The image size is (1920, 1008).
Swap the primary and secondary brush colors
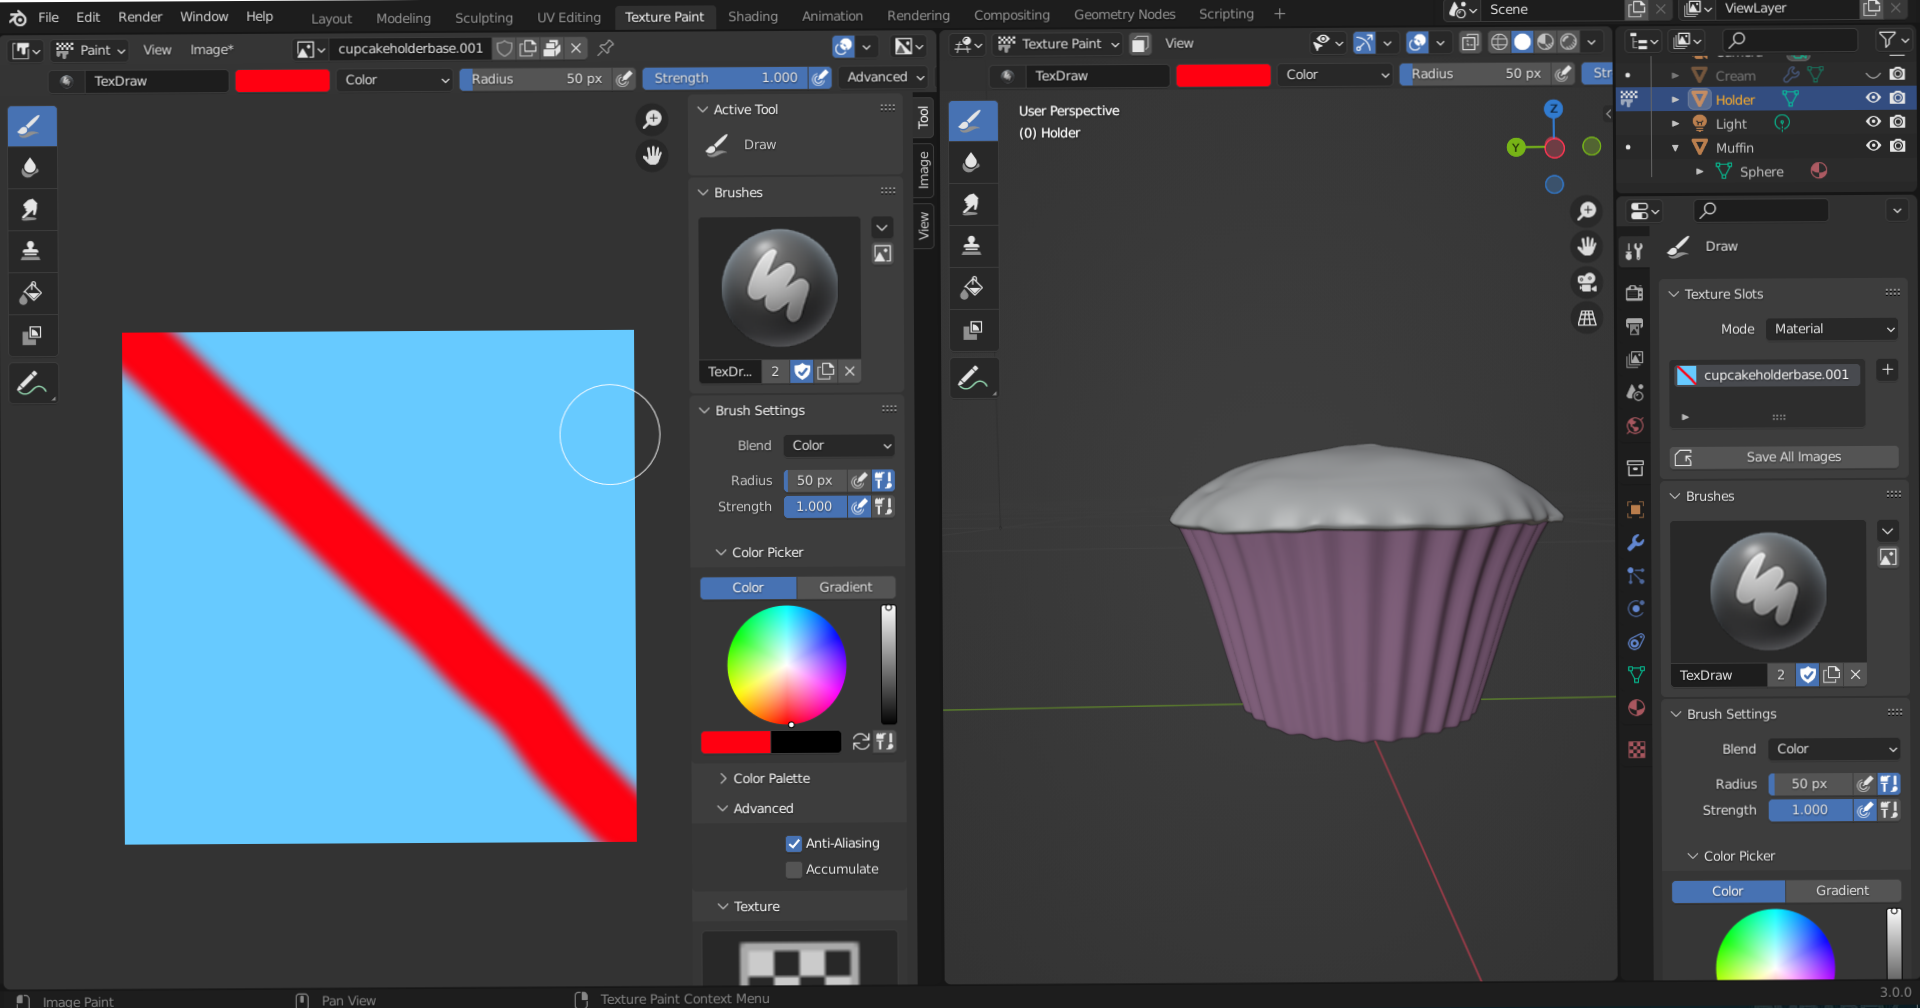tap(860, 742)
